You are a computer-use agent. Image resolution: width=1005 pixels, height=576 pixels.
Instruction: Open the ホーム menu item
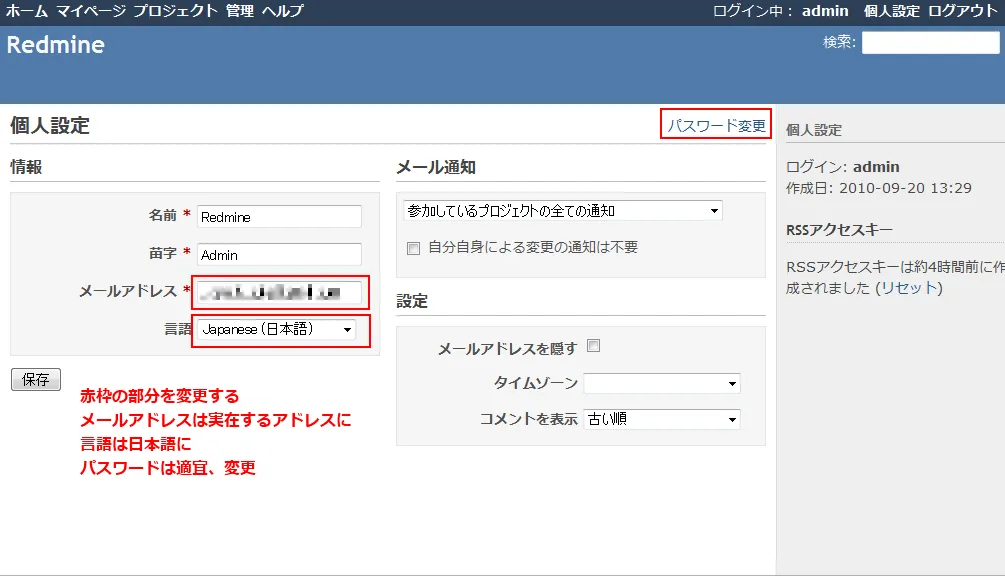[22, 10]
